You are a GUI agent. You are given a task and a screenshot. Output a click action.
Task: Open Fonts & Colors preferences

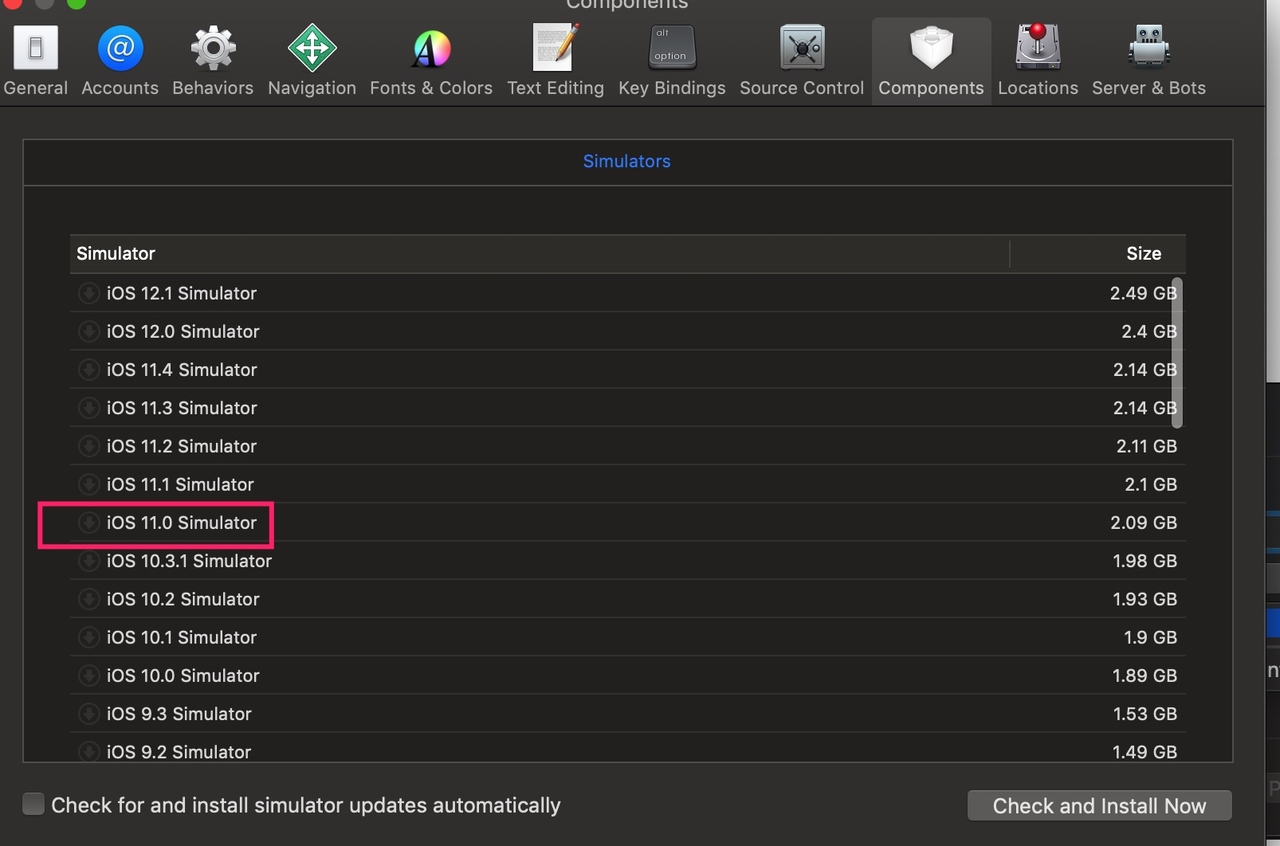point(431,60)
